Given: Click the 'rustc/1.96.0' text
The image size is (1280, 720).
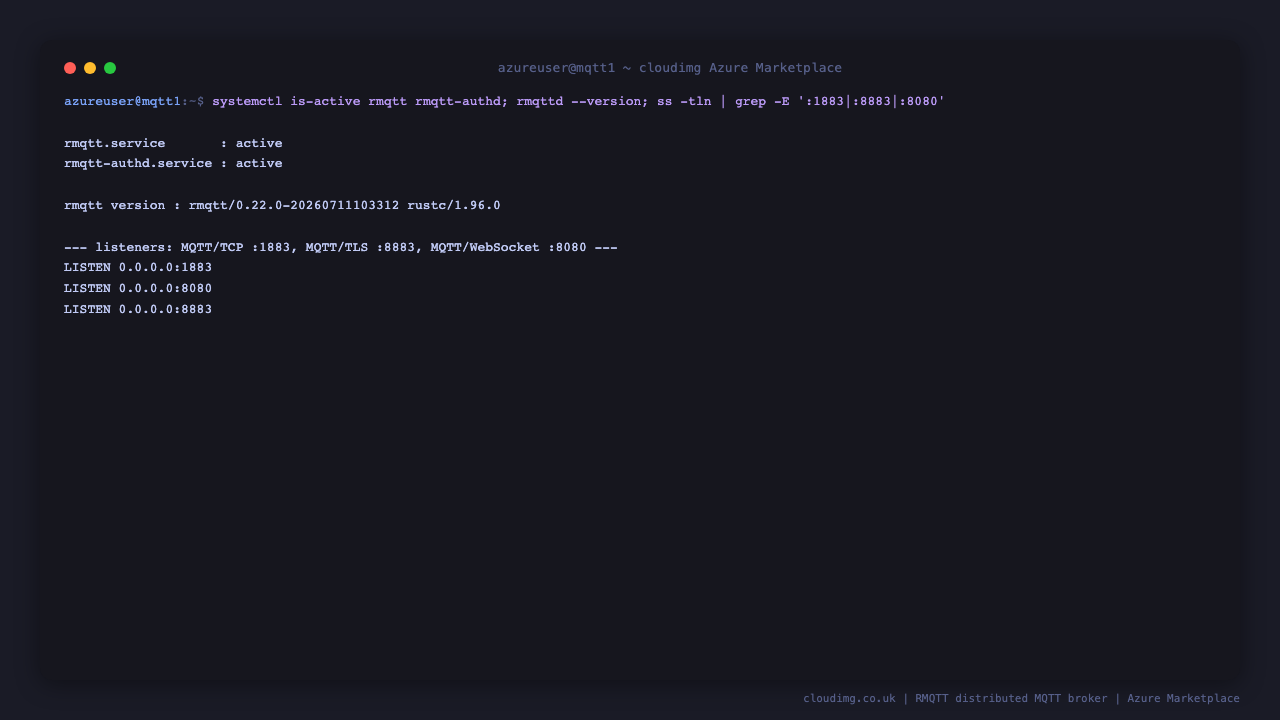Looking at the screenshot, I should (x=454, y=205).
